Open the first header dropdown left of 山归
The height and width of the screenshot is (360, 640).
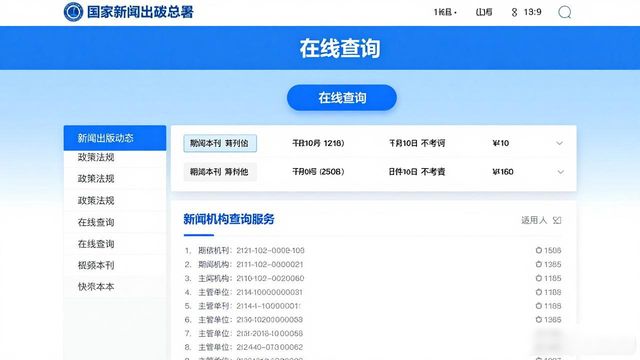click(445, 12)
